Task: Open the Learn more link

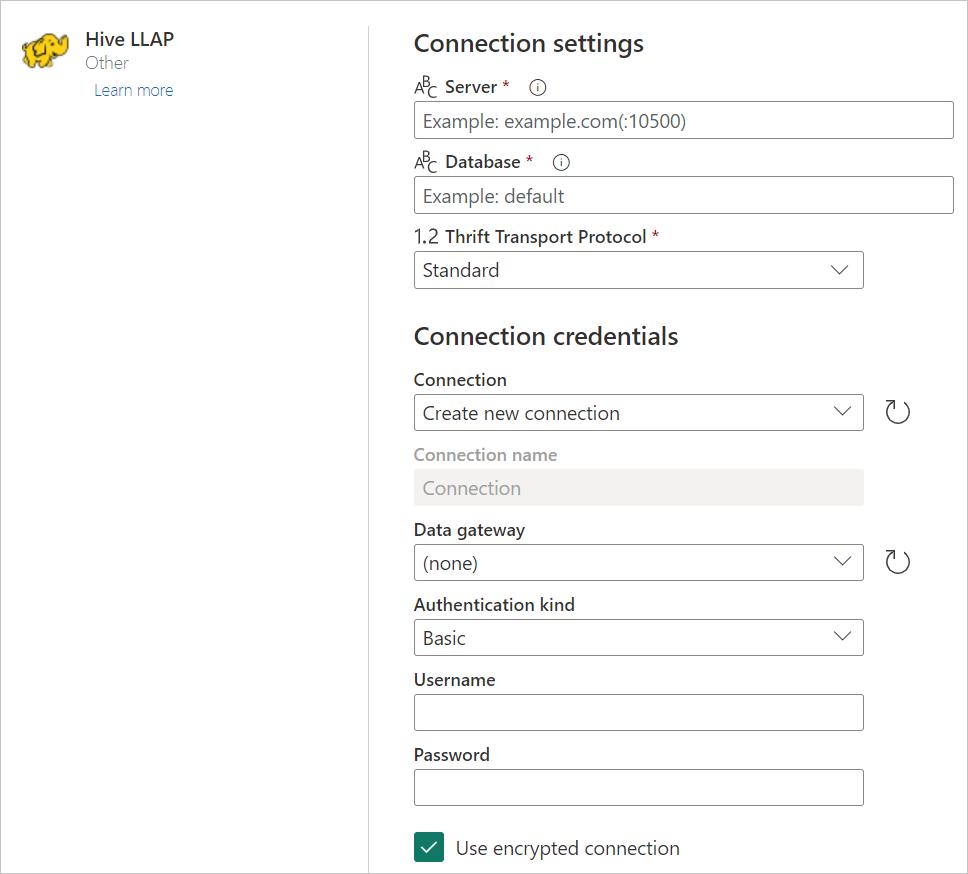Action: 133,90
